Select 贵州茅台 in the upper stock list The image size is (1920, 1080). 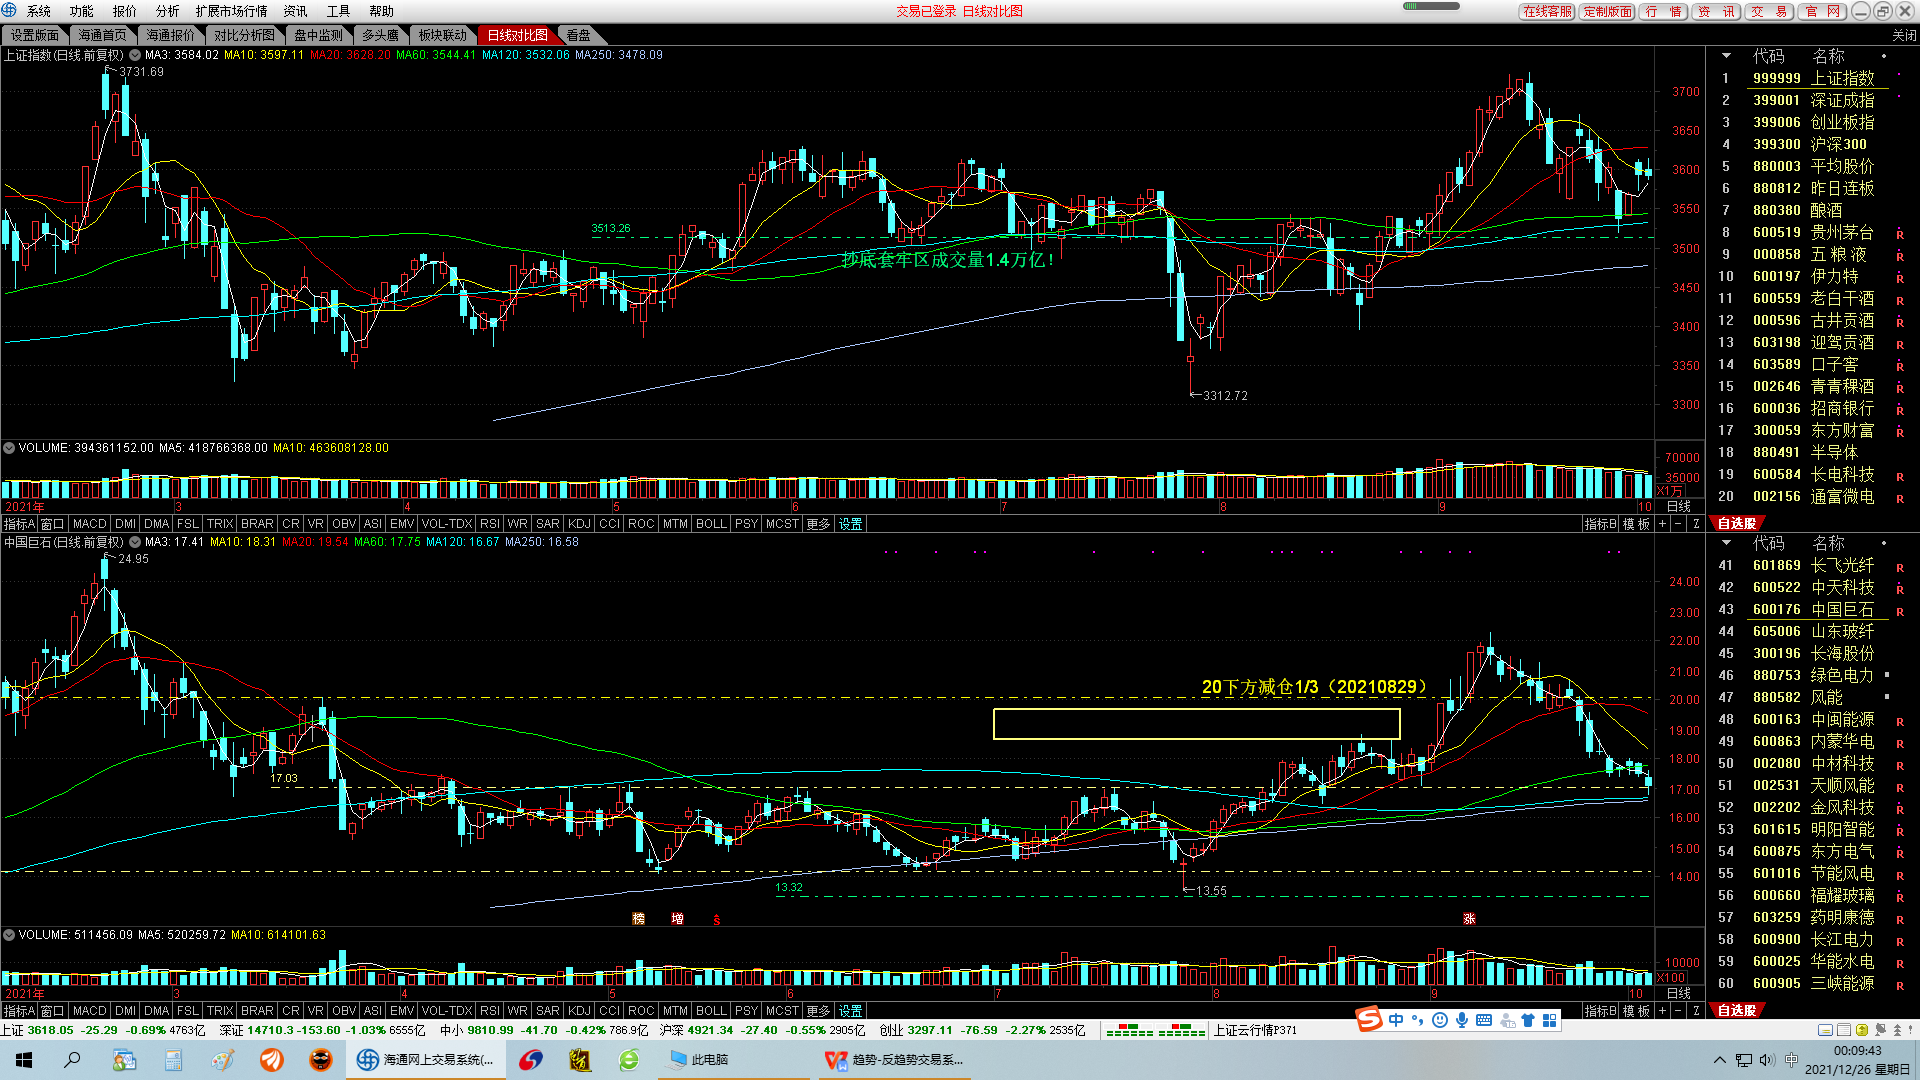pos(1841,232)
